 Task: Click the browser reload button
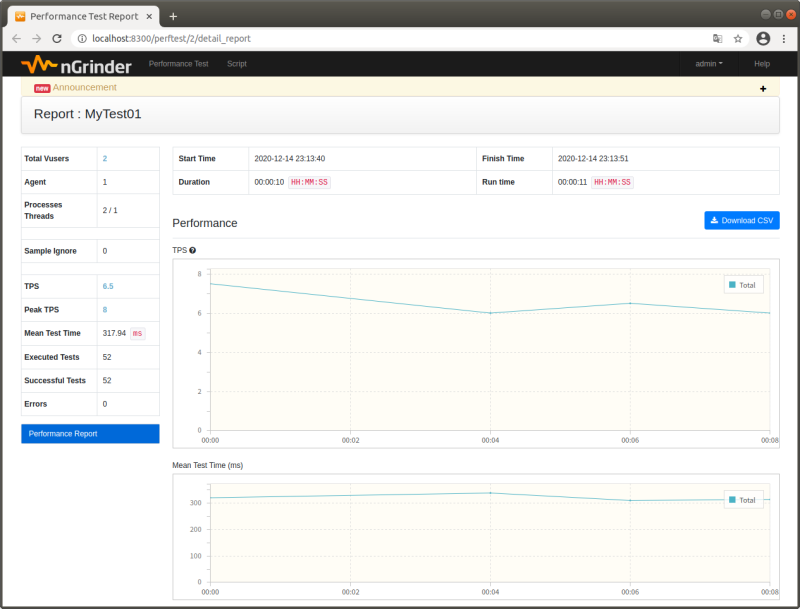(x=57, y=39)
